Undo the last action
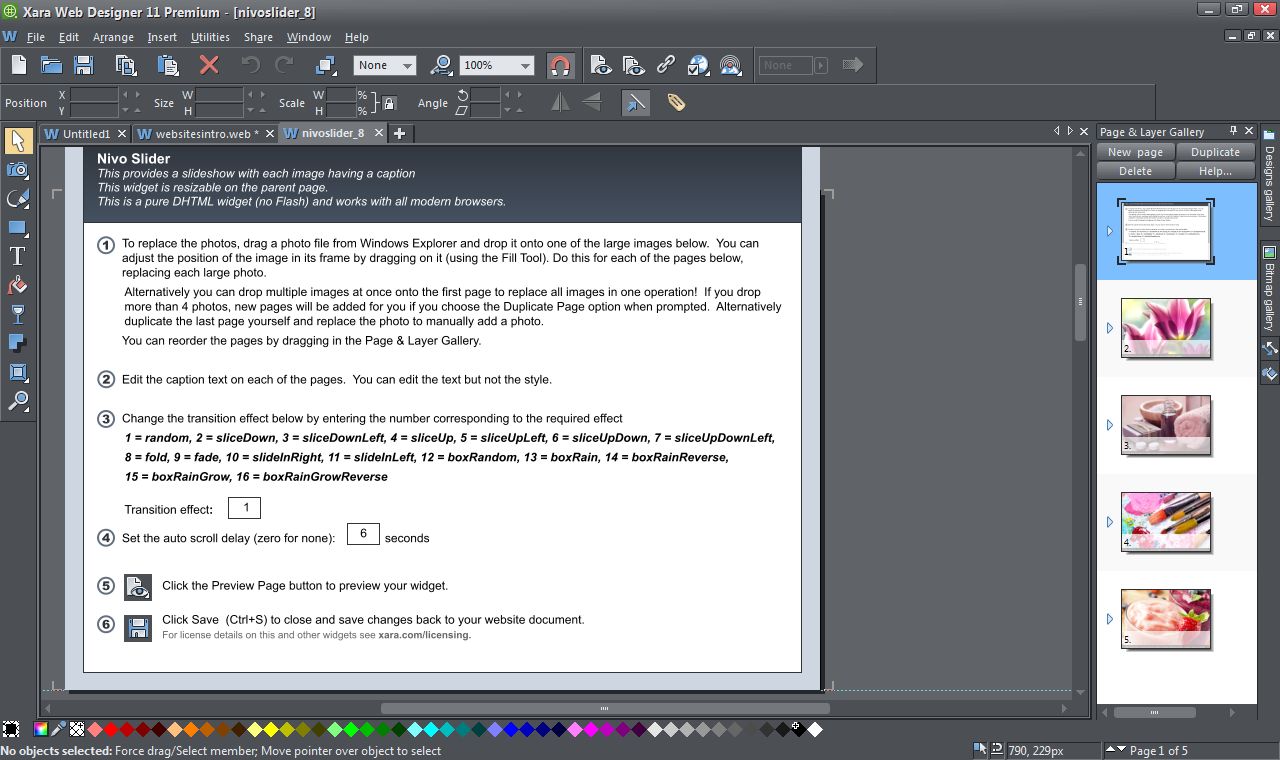1280x760 pixels. [x=250, y=66]
